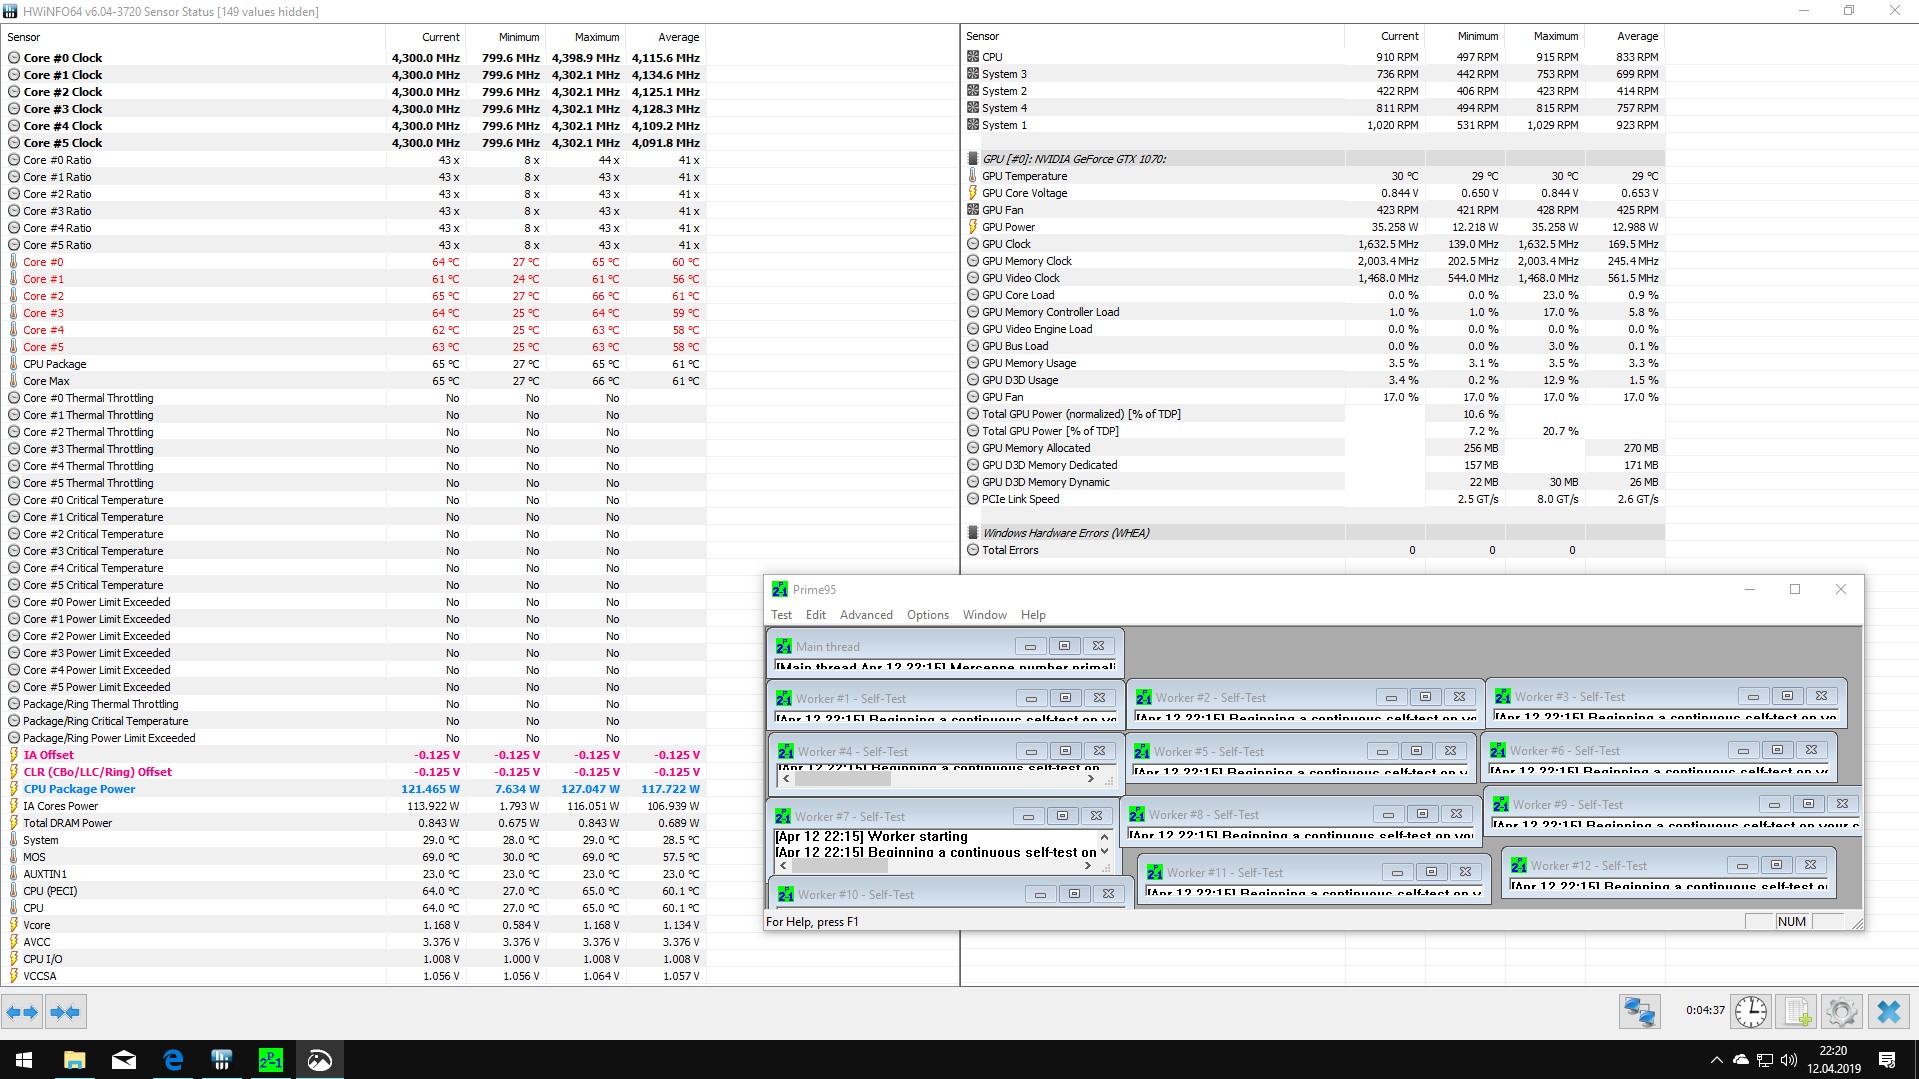Click the expand columns arrows button in HWiNFO
Viewport: 1919px width, 1079px height.
pyautogui.click(x=22, y=1012)
